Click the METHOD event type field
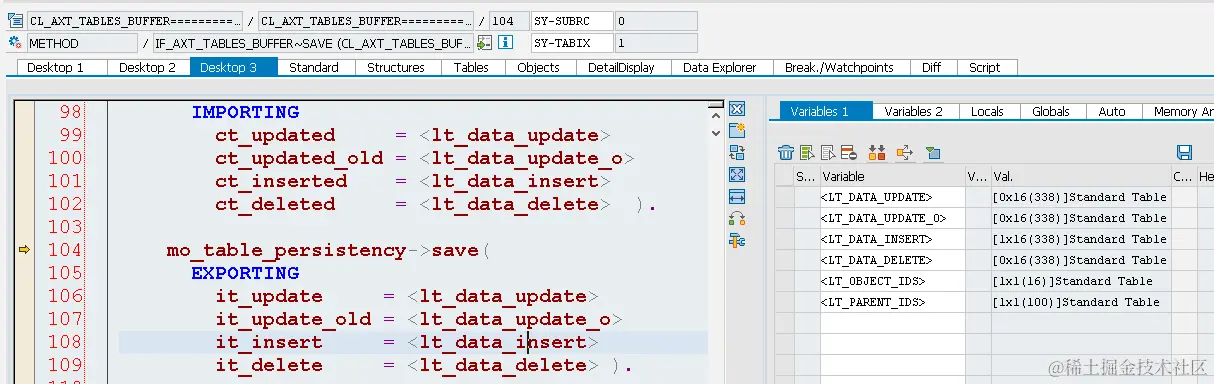 click(x=82, y=43)
